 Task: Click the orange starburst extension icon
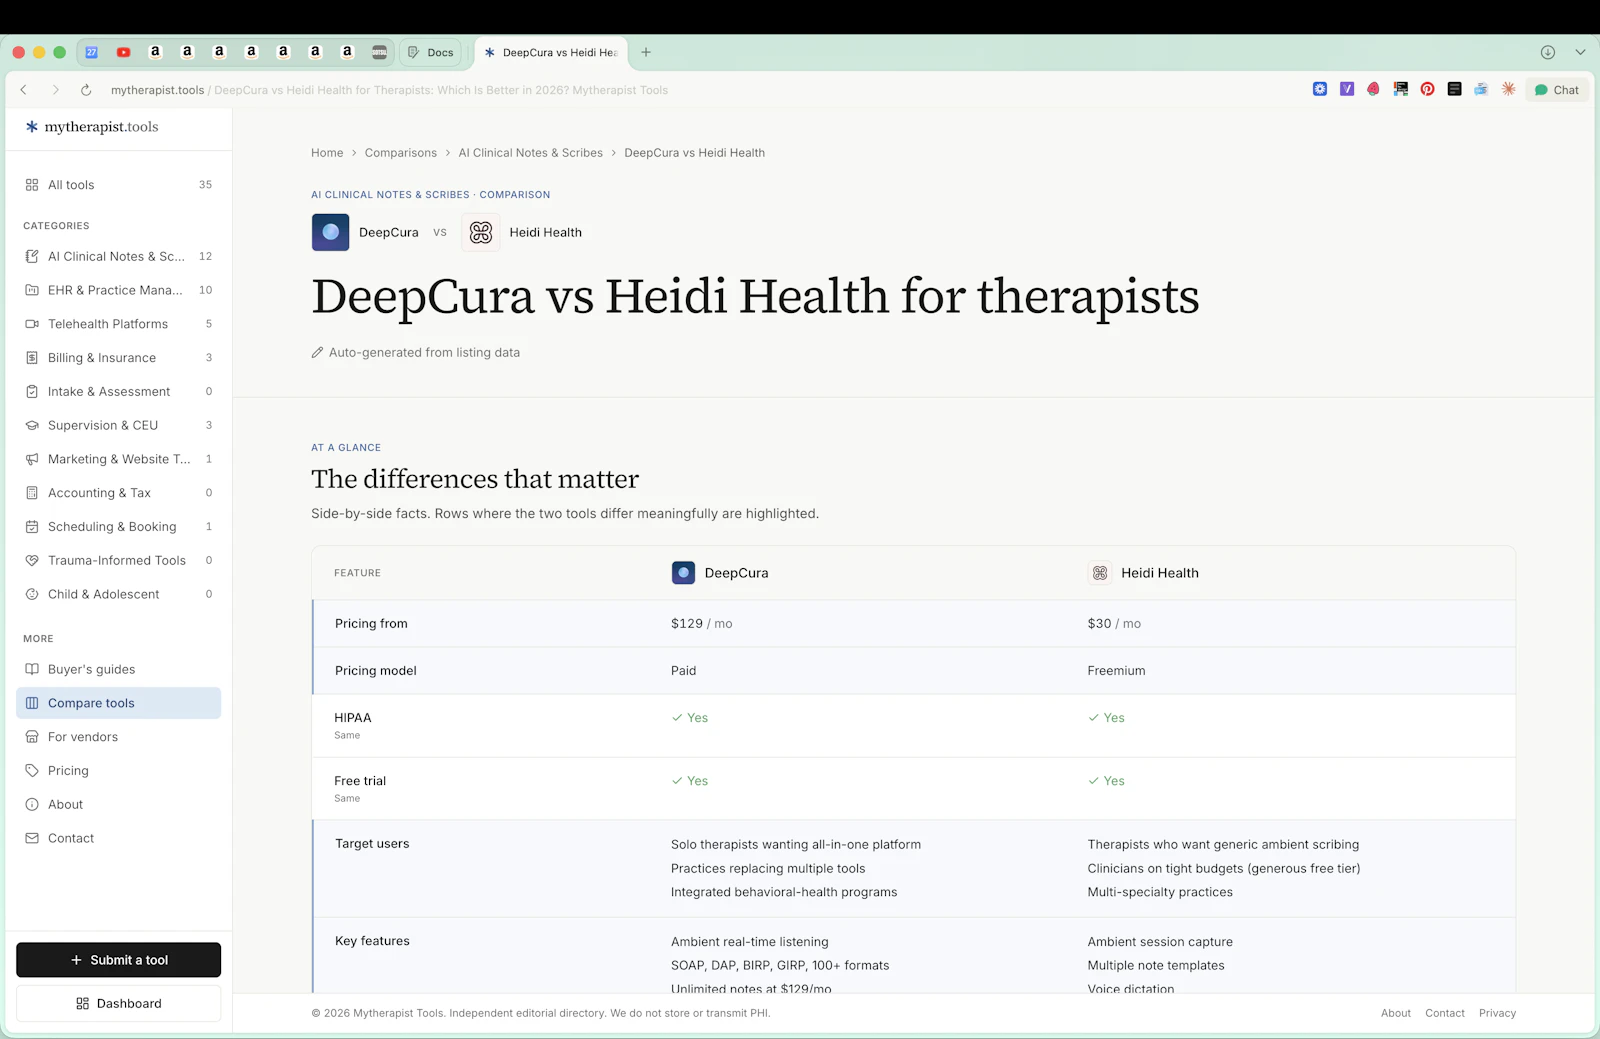(1508, 89)
